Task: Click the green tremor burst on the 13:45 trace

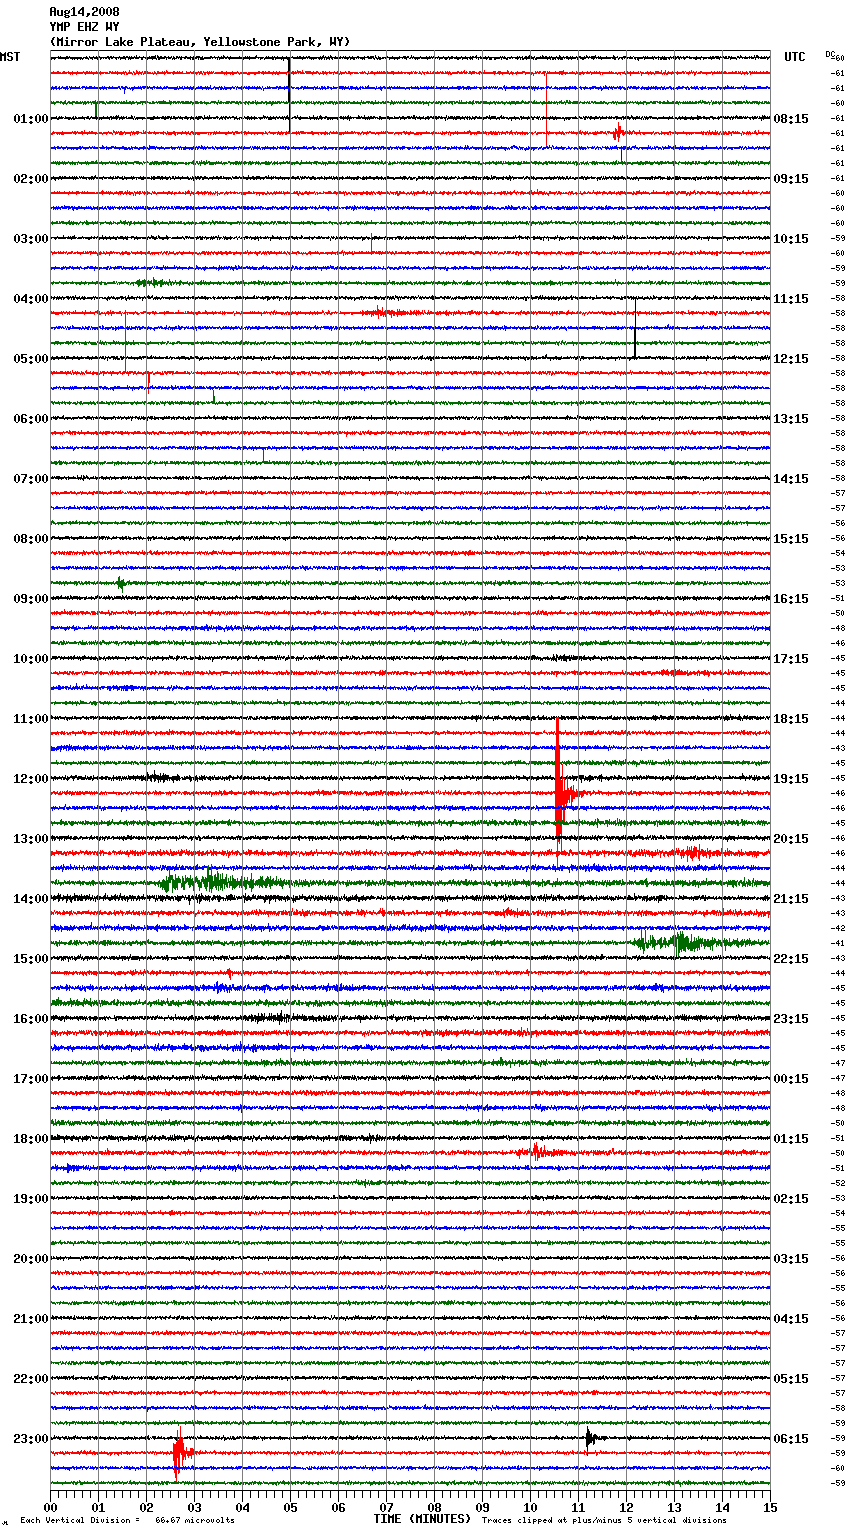Action: coord(222,882)
